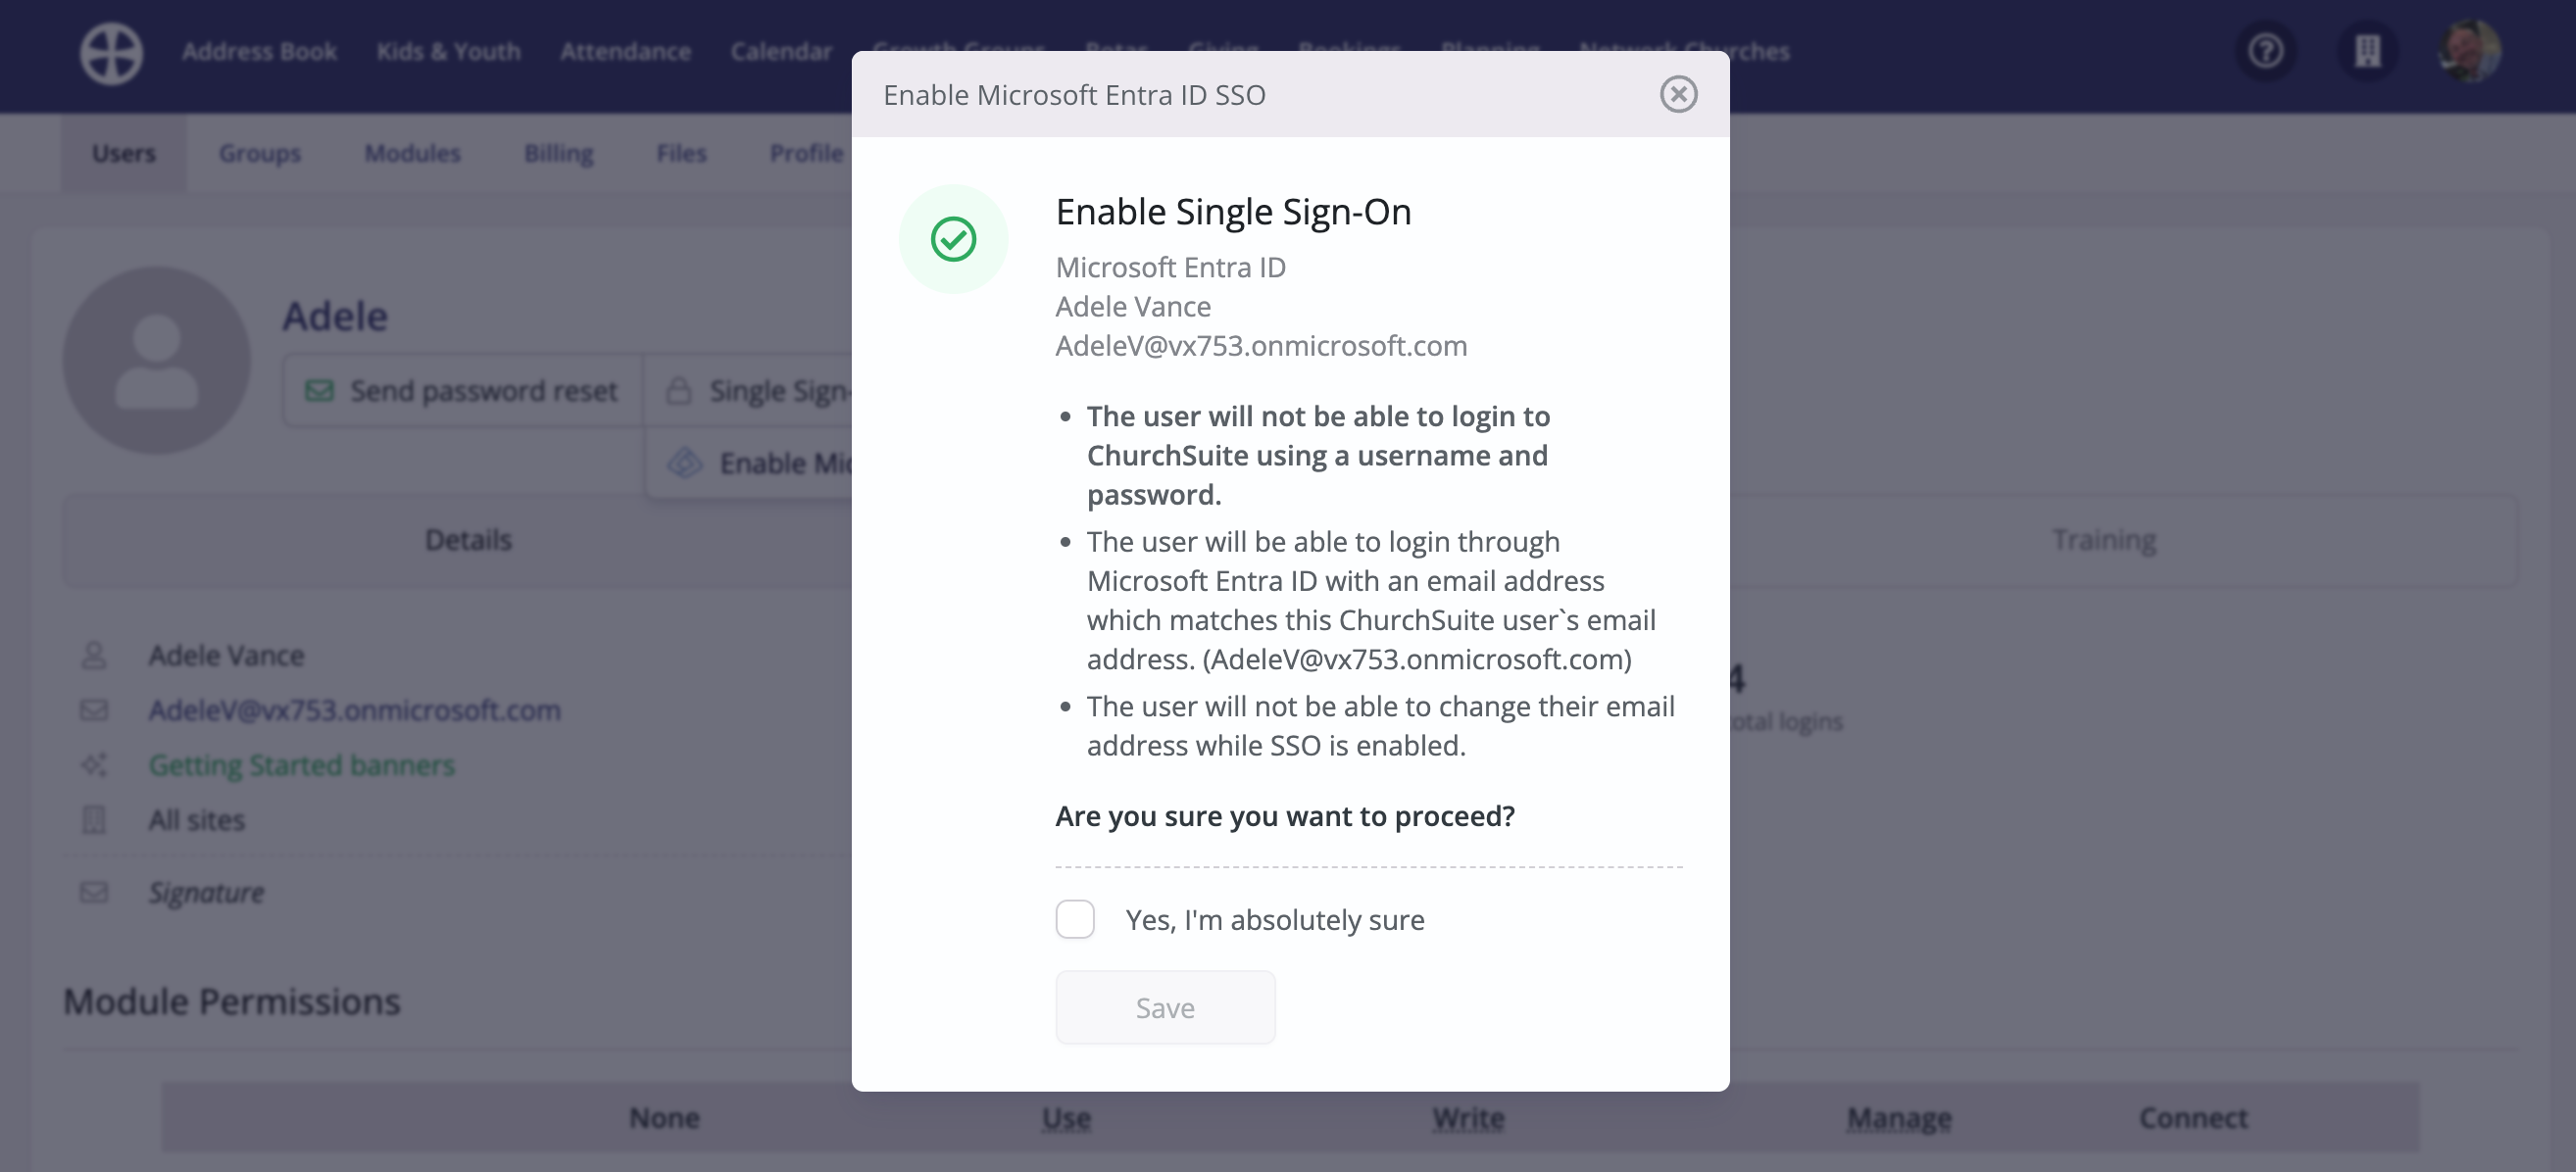Click the AdeleV@vx753.onmicrosoft.com email link
This screenshot has width=2576, height=1172.
[x=355, y=709]
